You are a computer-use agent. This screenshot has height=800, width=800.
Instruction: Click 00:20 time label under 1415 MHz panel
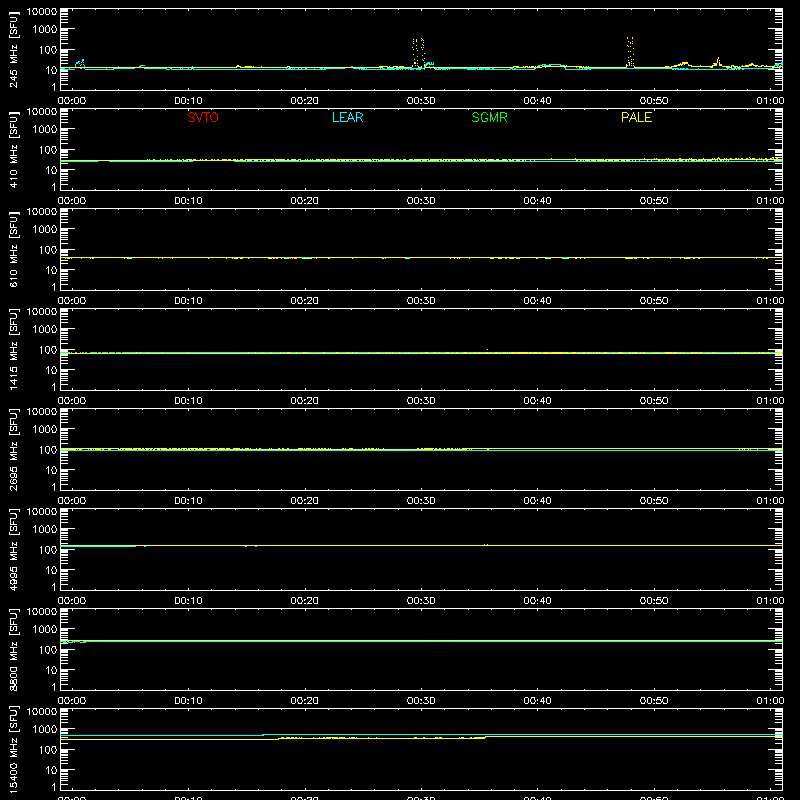point(305,401)
